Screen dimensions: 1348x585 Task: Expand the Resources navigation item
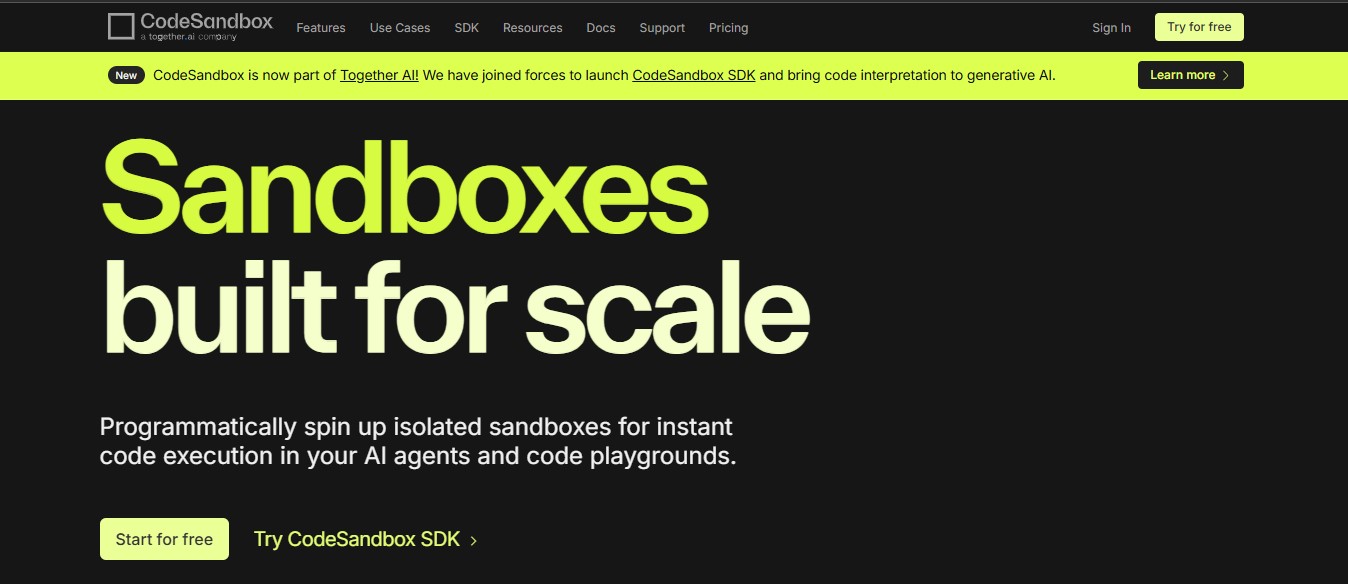pyautogui.click(x=533, y=28)
